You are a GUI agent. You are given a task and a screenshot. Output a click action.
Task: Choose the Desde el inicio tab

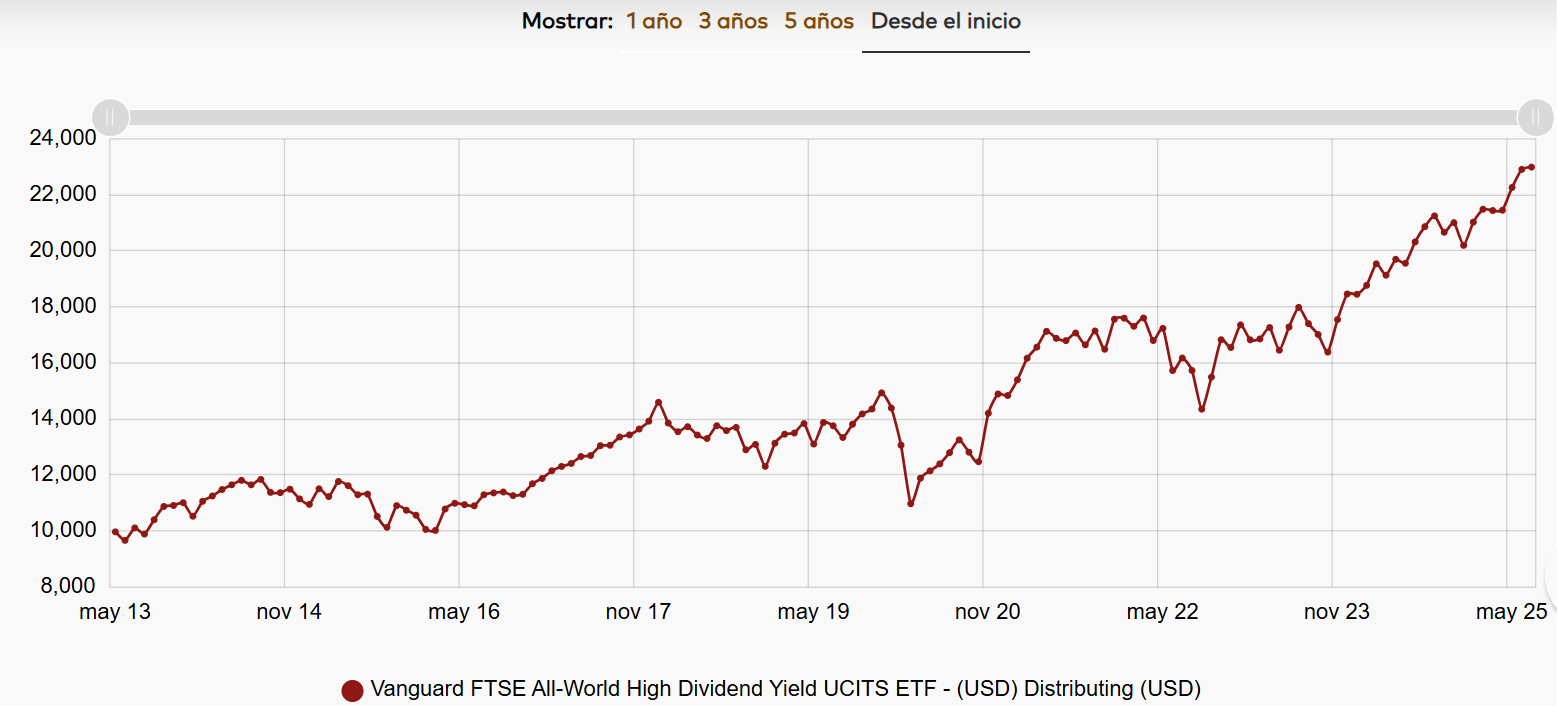pyautogui.click(x=946, y=21)
